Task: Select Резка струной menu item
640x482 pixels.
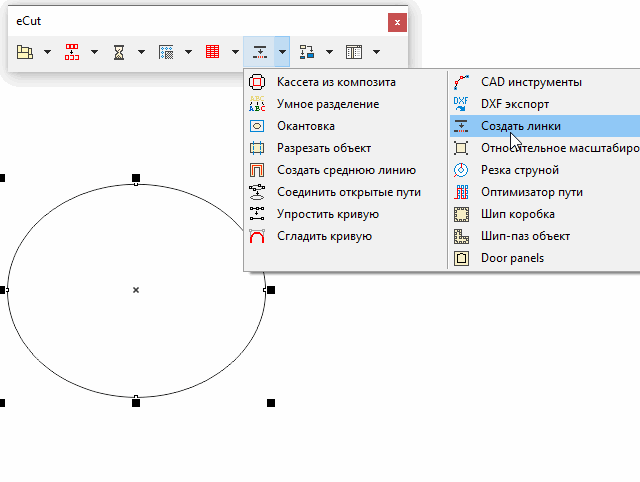Action: (544, 170)
